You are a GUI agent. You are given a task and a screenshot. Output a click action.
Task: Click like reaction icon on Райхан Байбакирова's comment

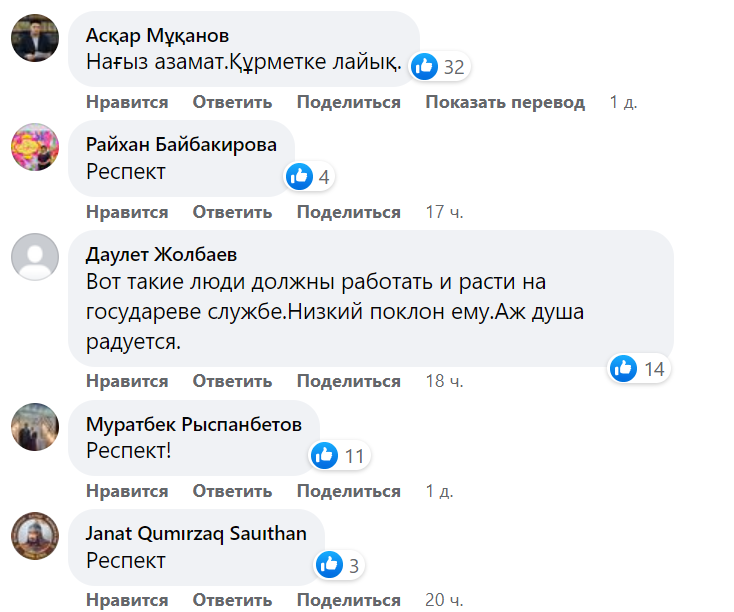pyautogui.click(x=299, y=177)
